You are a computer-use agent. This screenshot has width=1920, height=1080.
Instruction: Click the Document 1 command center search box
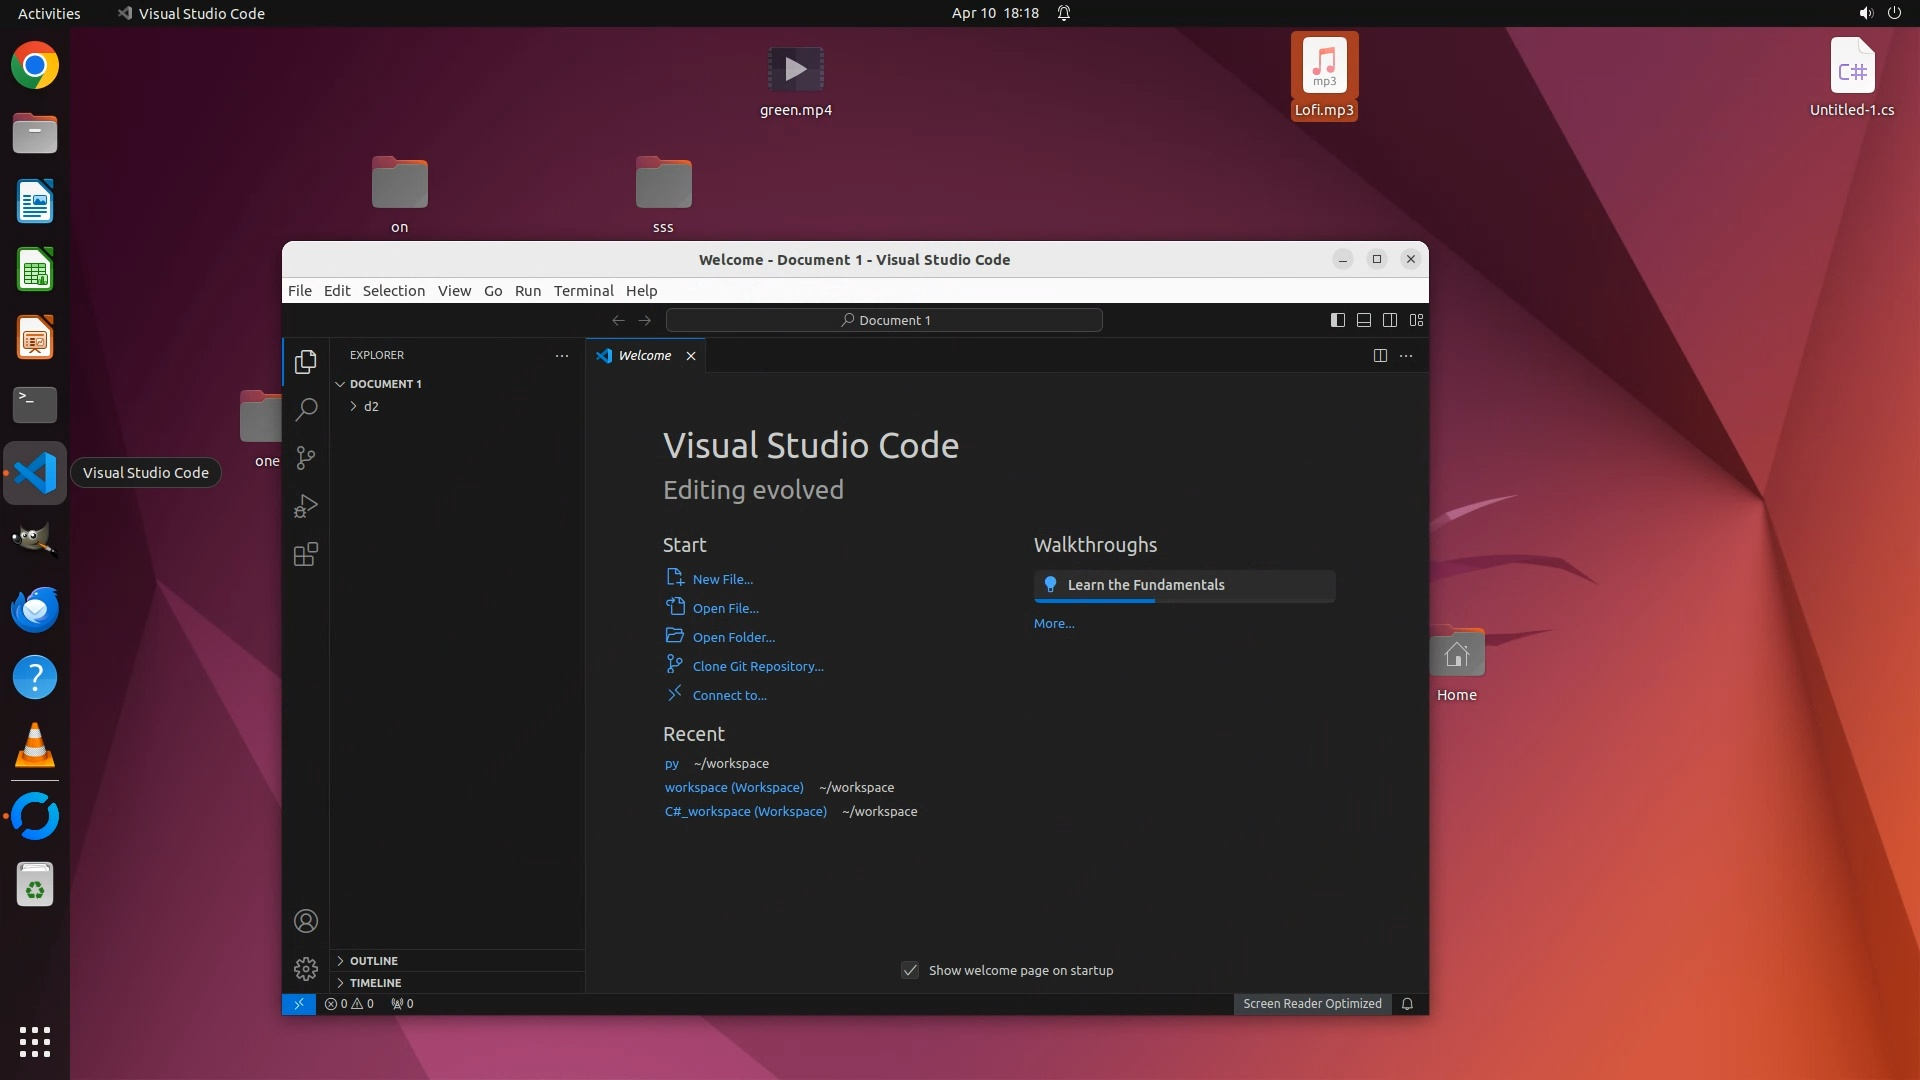pyautogui.click(x=884, y=320)
